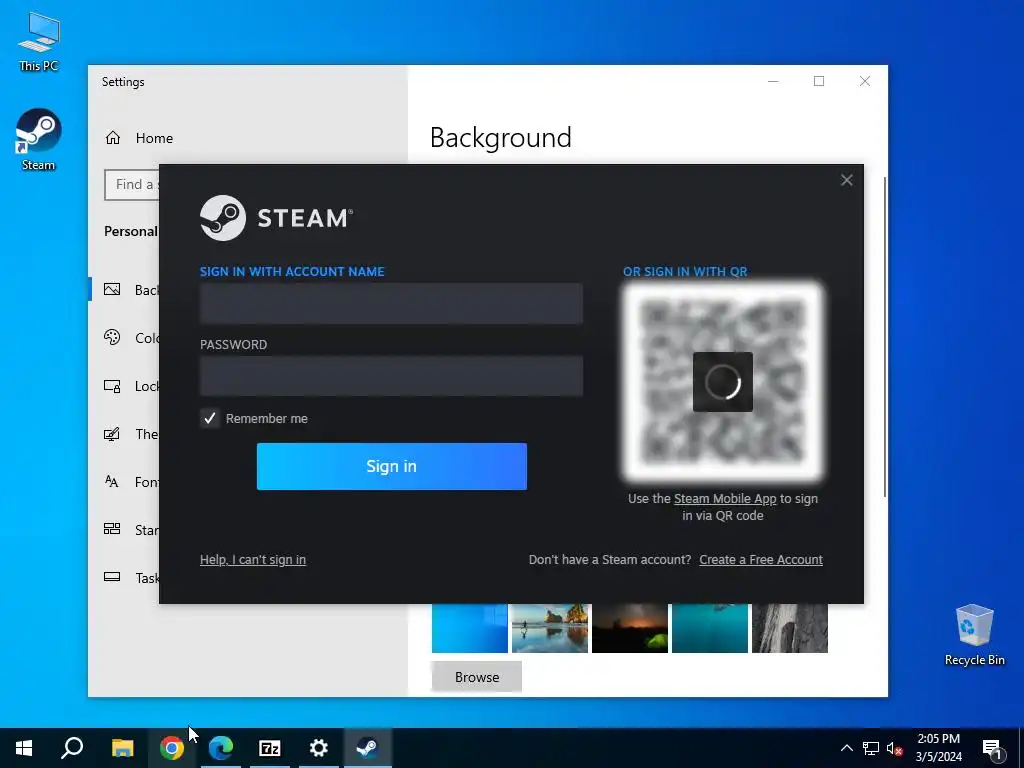Open File Explorer from the taskbar
Image resolution: width=1024 pixels, height=768 pixels.
[122, 748]
